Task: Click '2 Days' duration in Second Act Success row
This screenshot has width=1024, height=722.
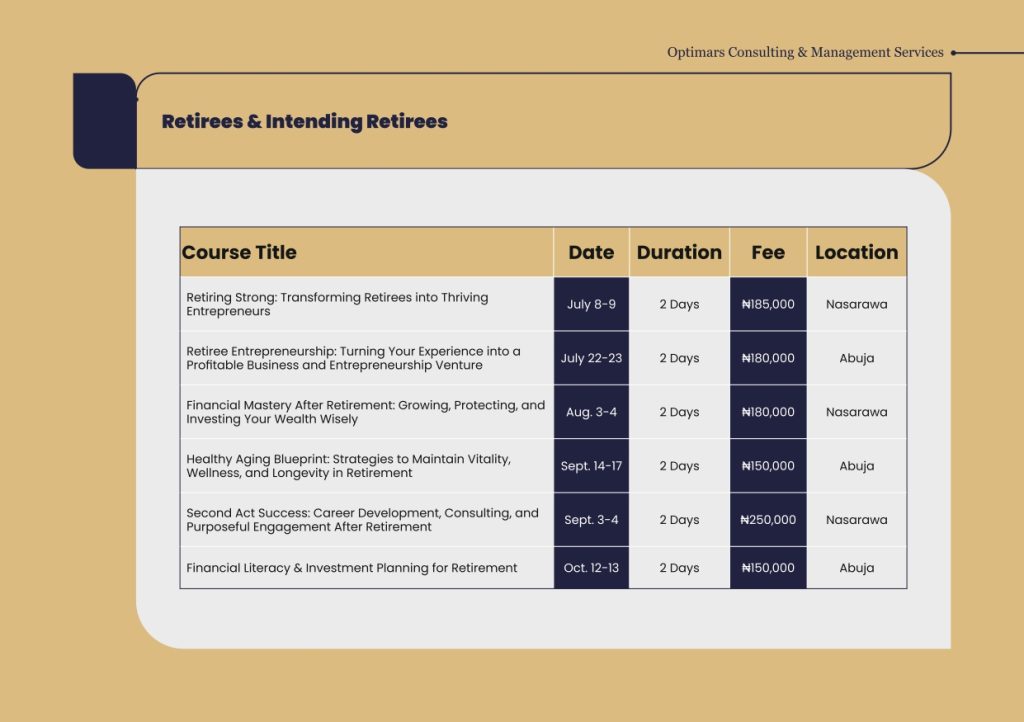Action: click(679, 520)
